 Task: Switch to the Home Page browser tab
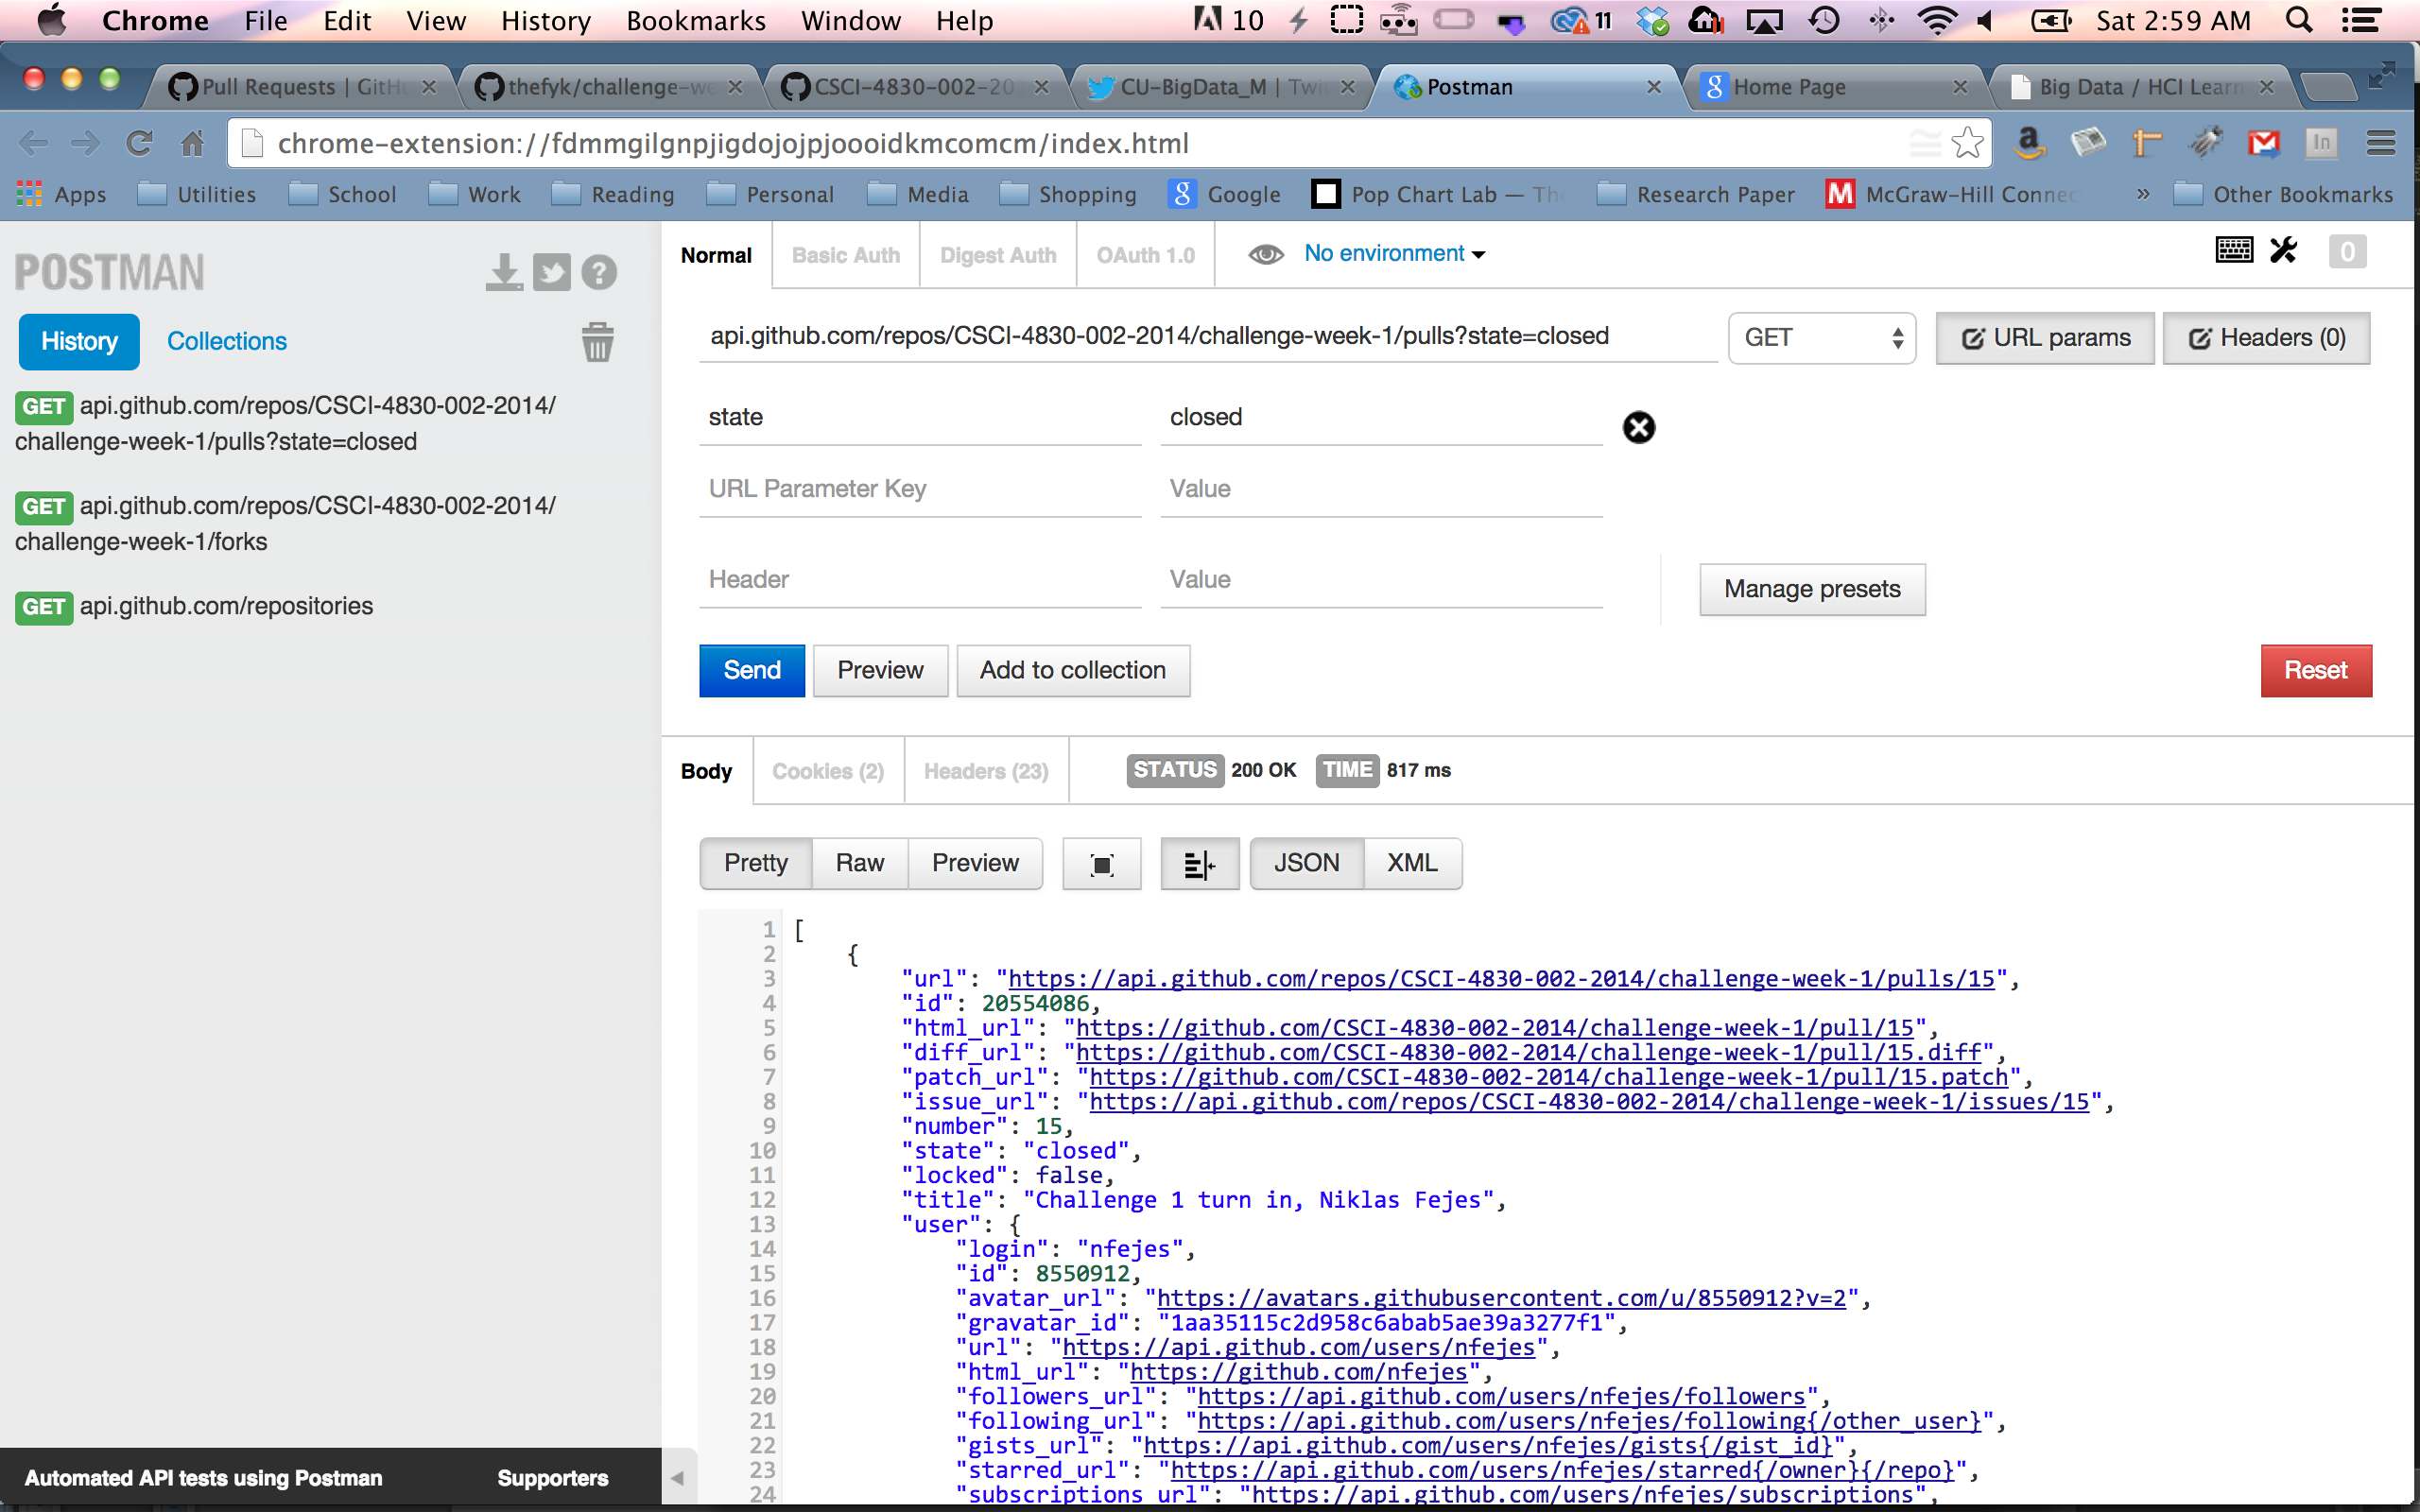[1834, 87]
